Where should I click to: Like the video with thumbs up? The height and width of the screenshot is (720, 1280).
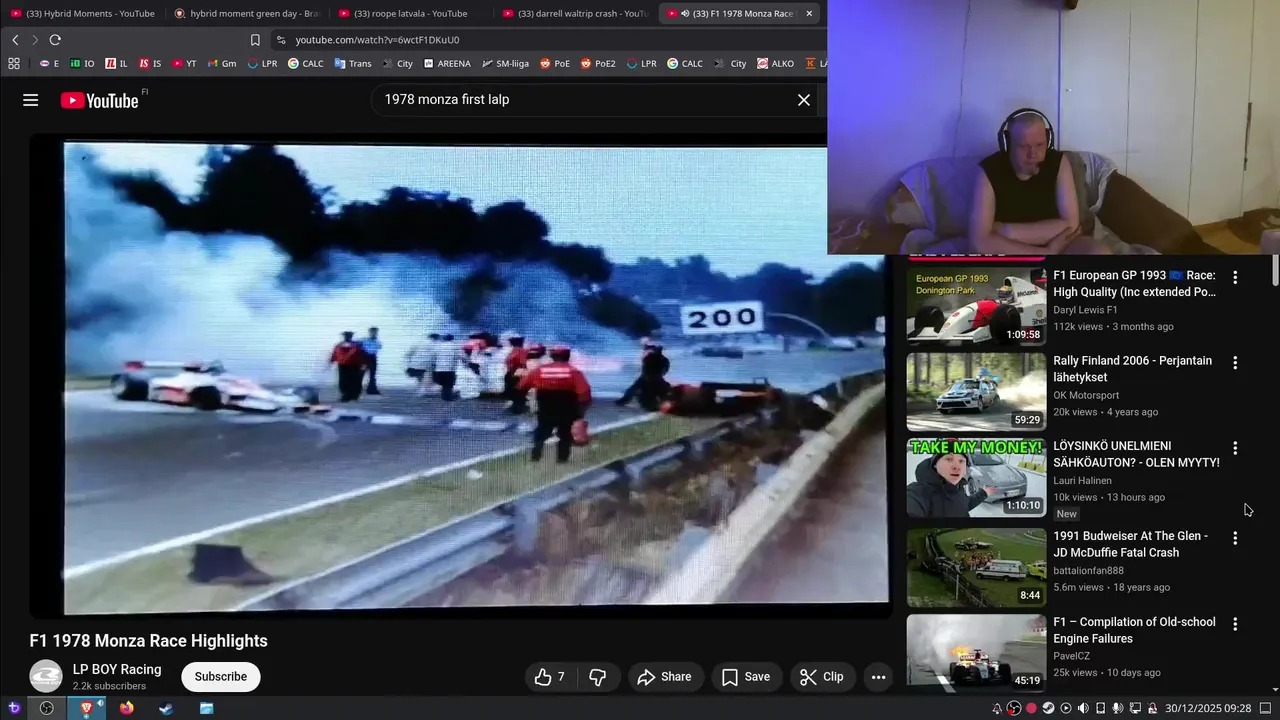tap(549, 677)
